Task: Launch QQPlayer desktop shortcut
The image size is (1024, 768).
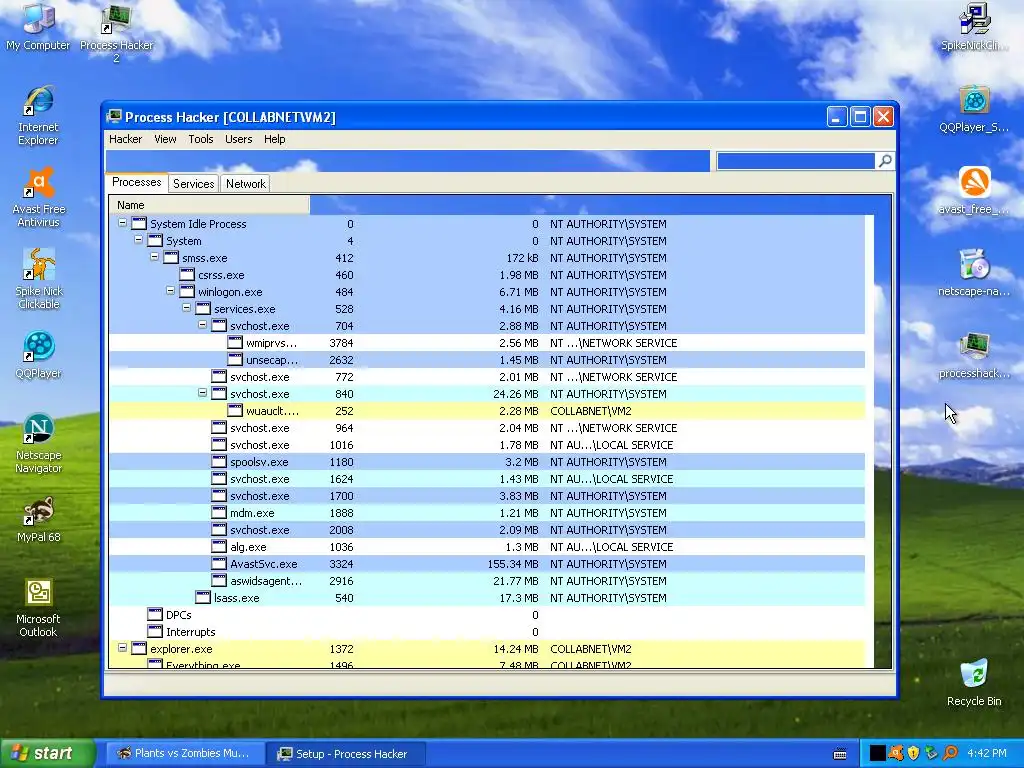Action: click(x=39, y=355)
